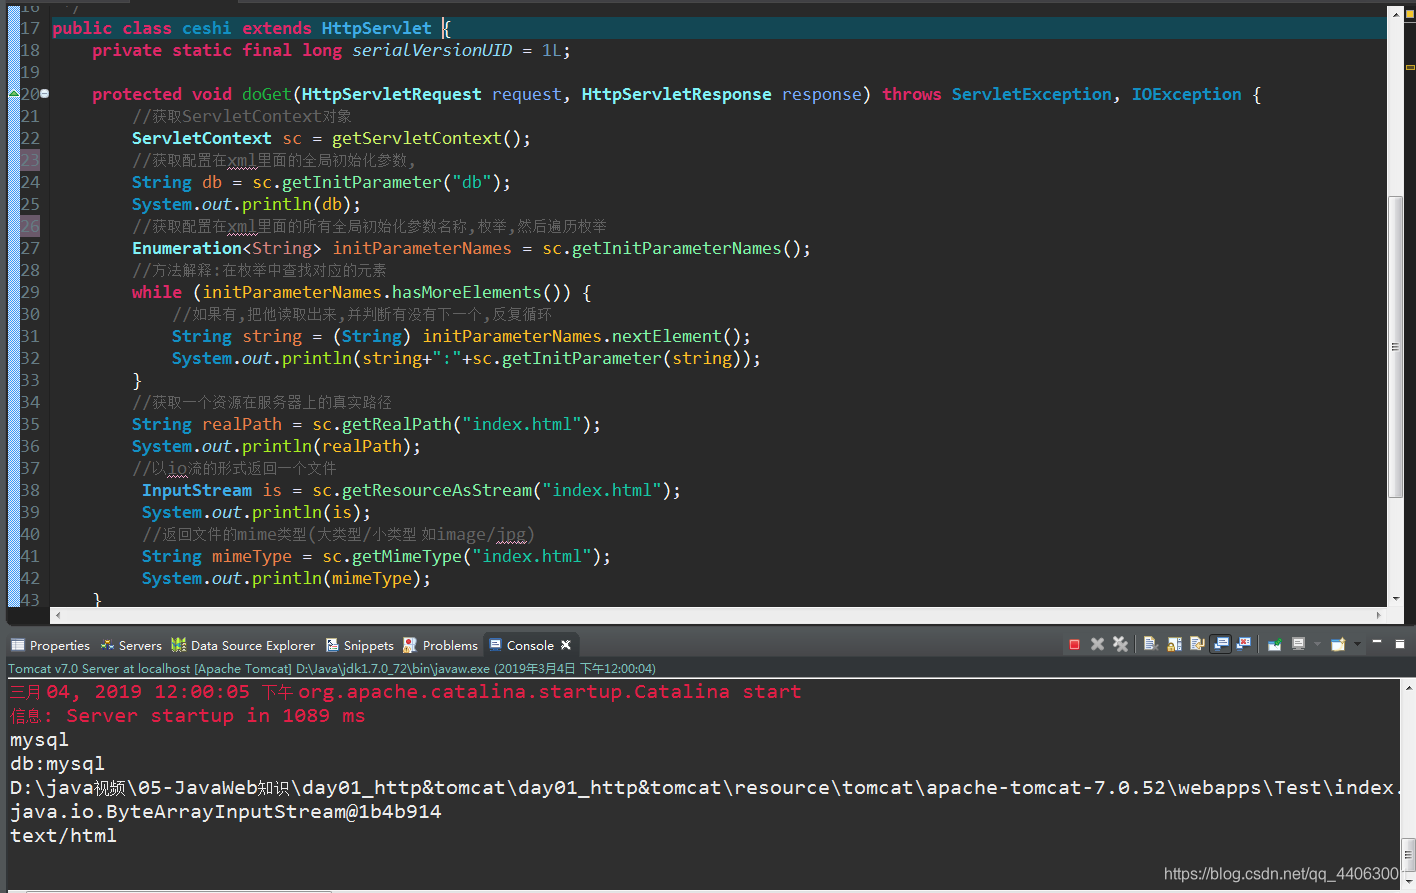Remove All Terminated Launches double-X icon

point(1120,644)
